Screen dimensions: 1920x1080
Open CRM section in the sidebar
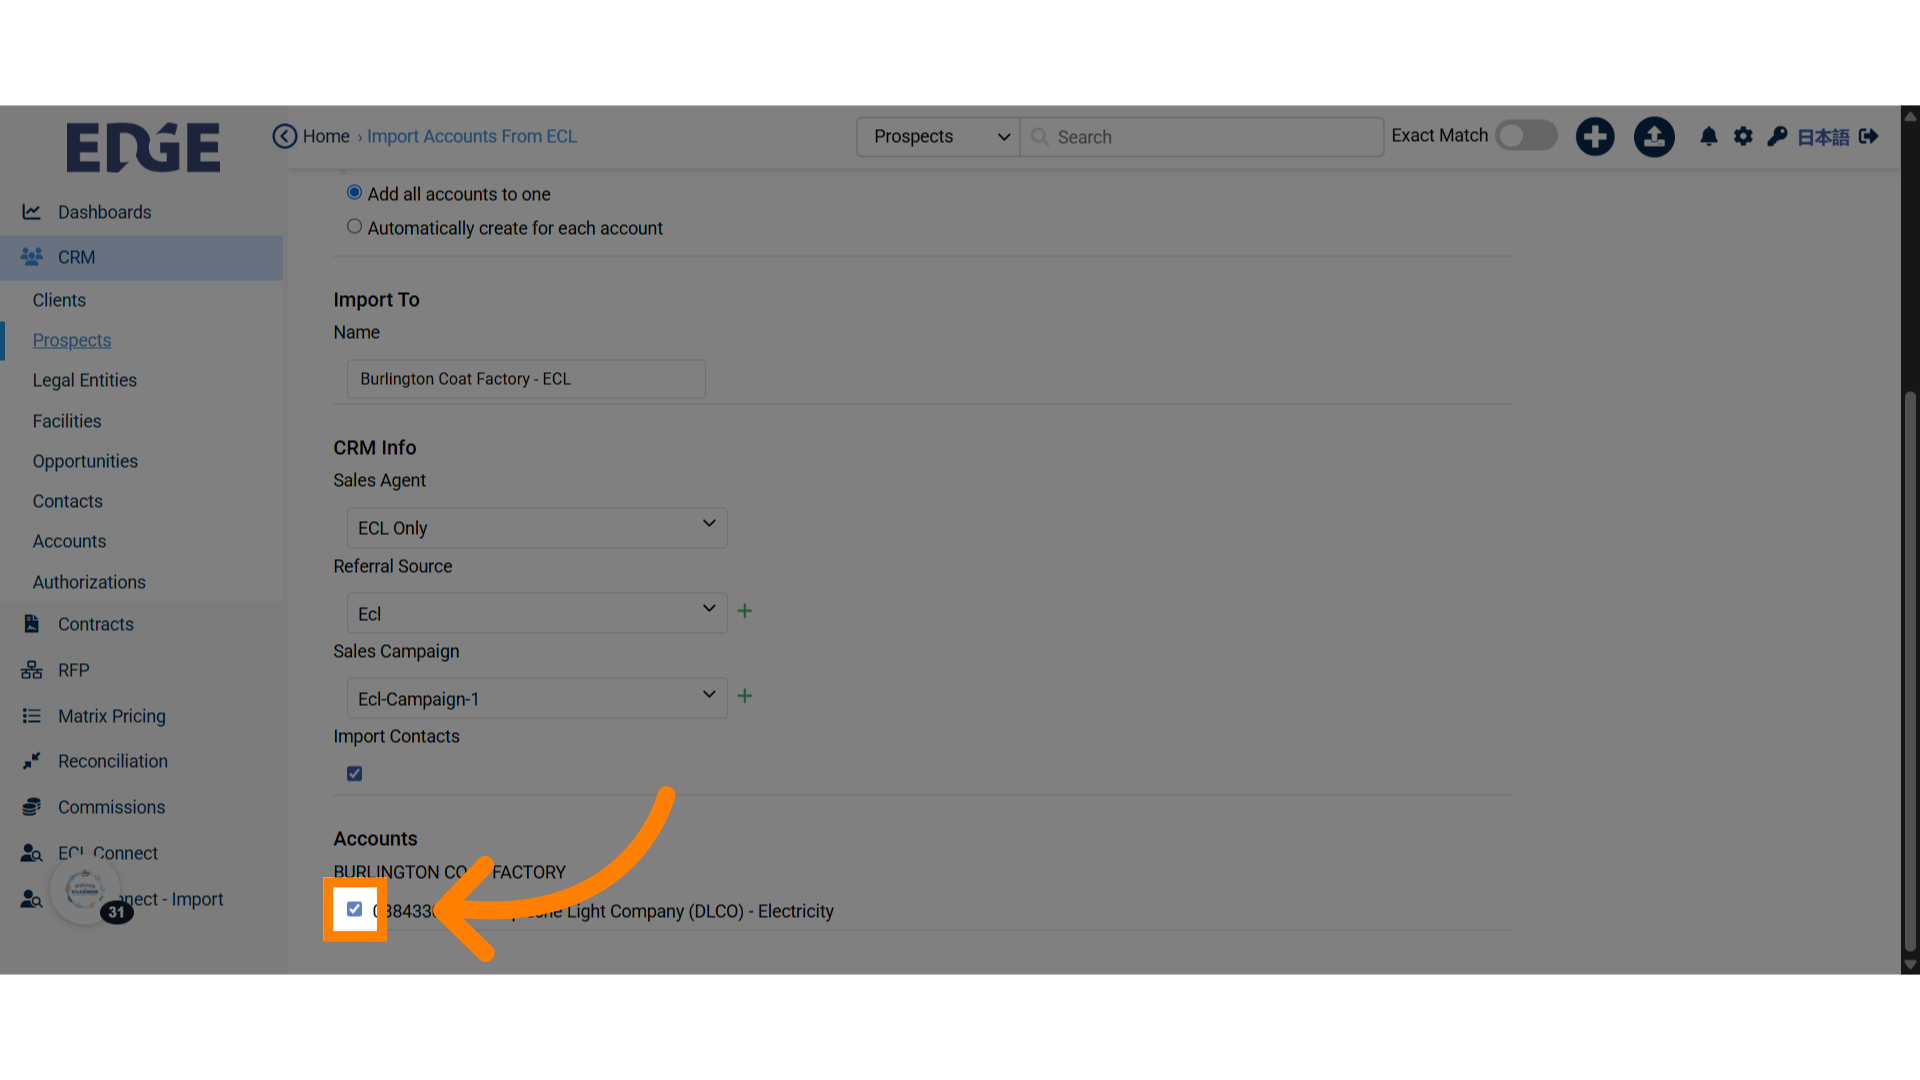(76, 257)
